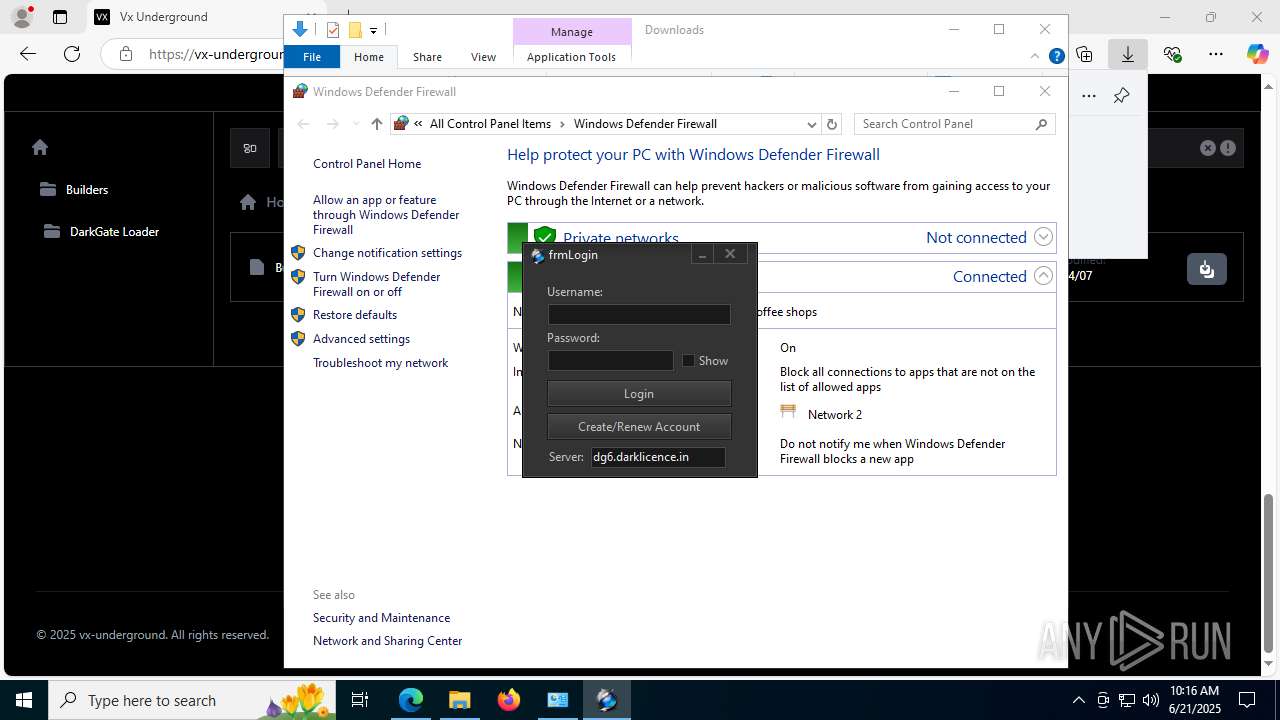The height and width of the screenshot is (720, 1280).
Task: Click the Back arrow in Firewall window
Action: coord(304,124)
